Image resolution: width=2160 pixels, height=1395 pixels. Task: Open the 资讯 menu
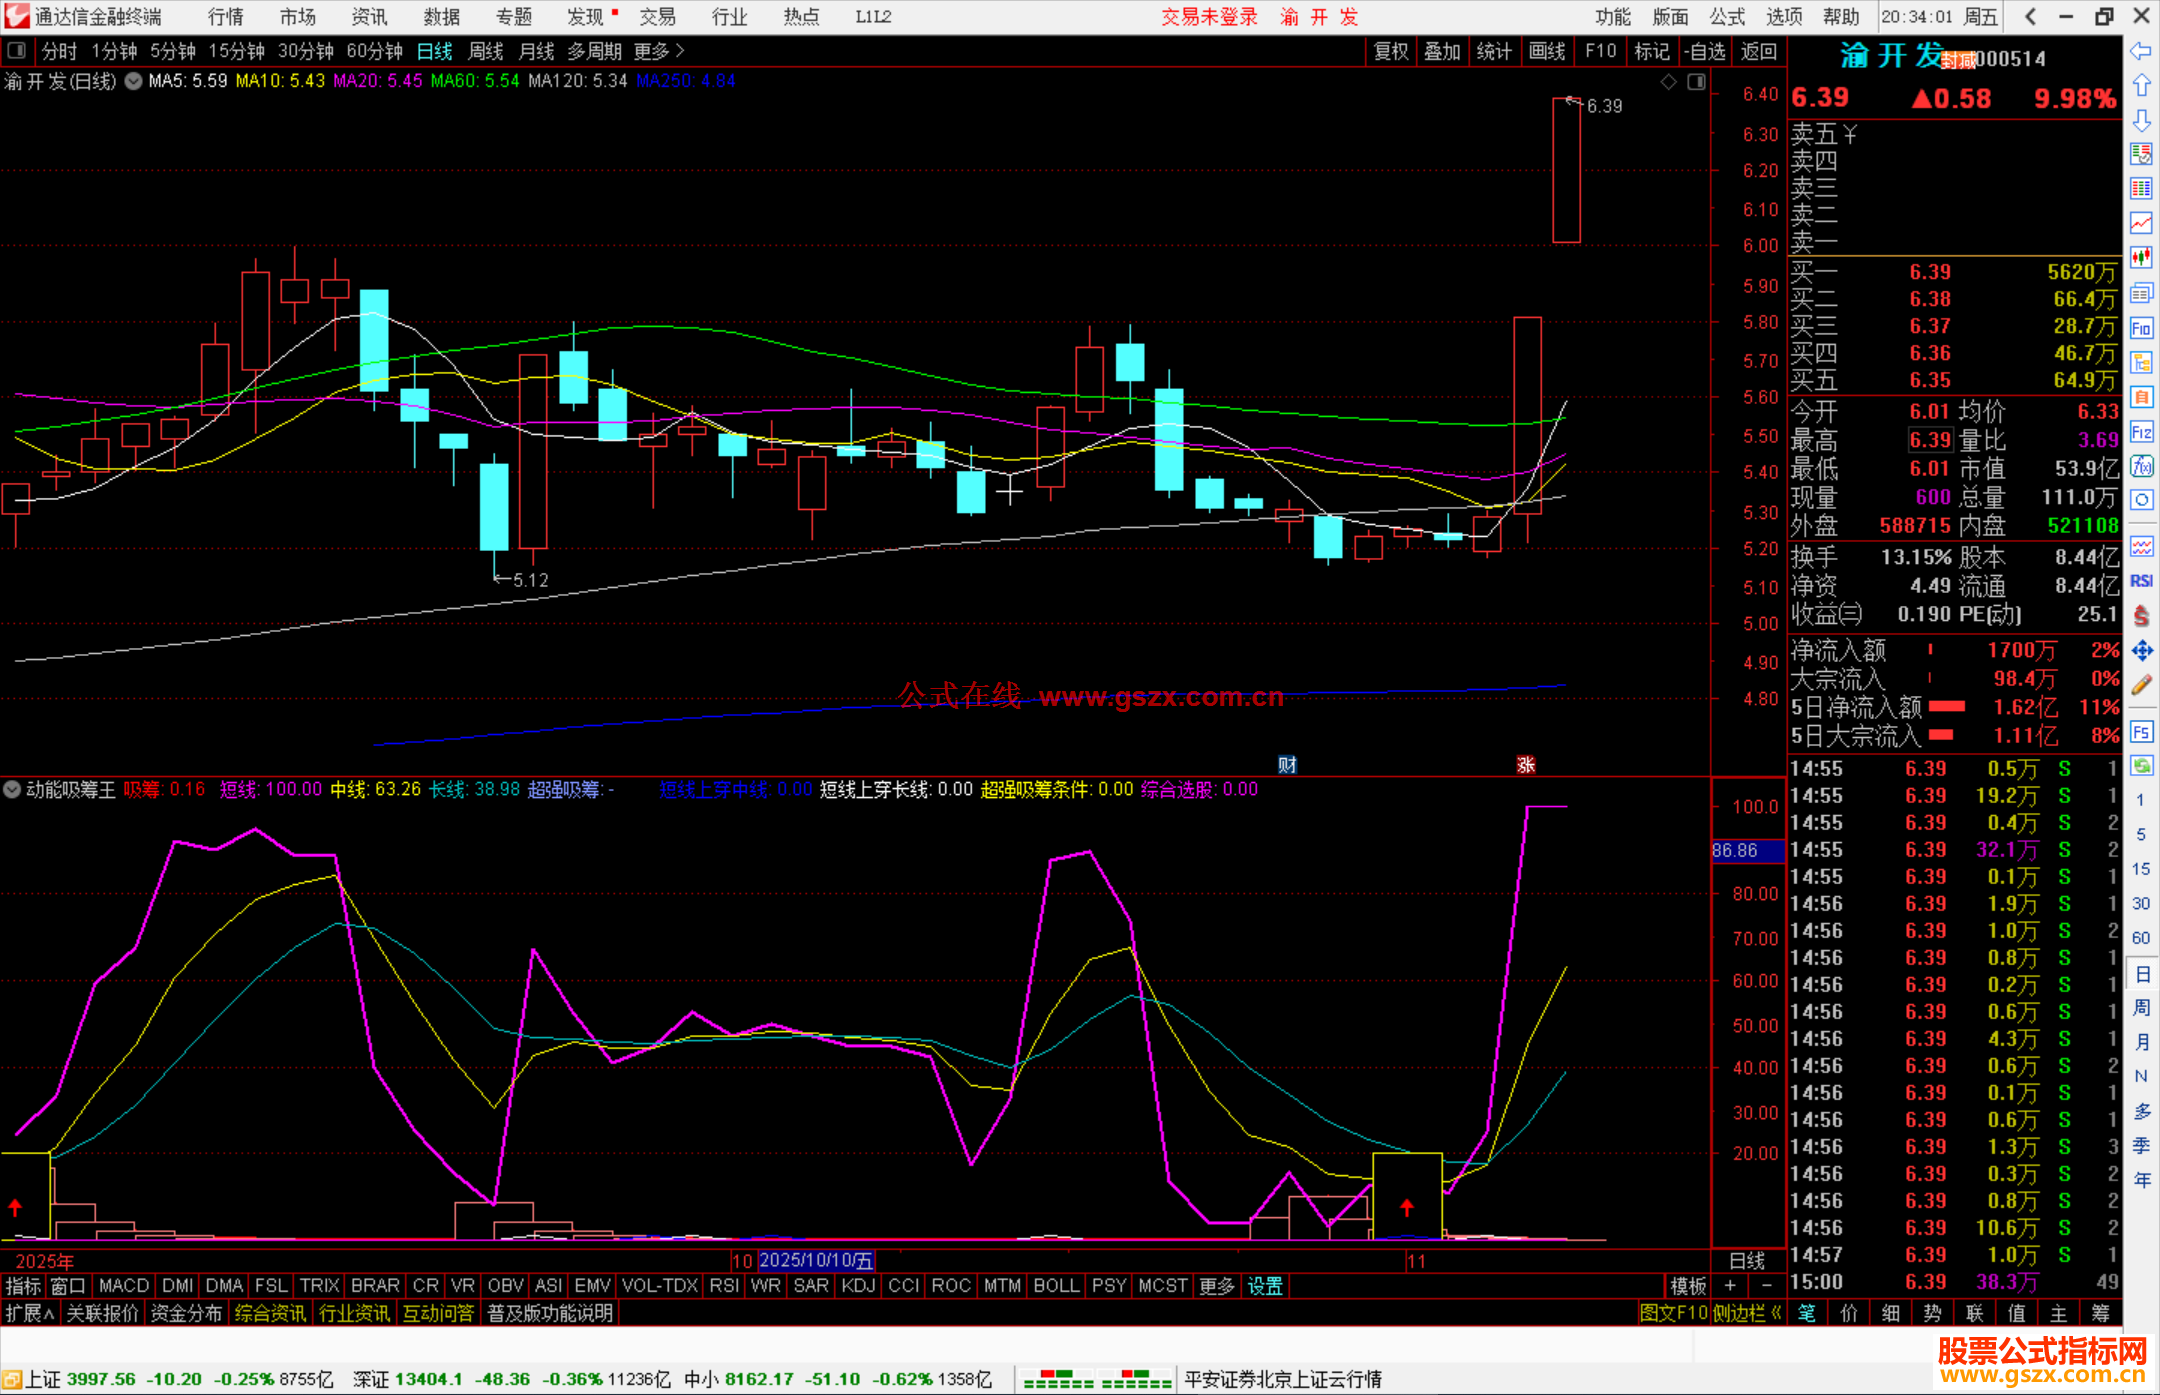click(369, 16)
